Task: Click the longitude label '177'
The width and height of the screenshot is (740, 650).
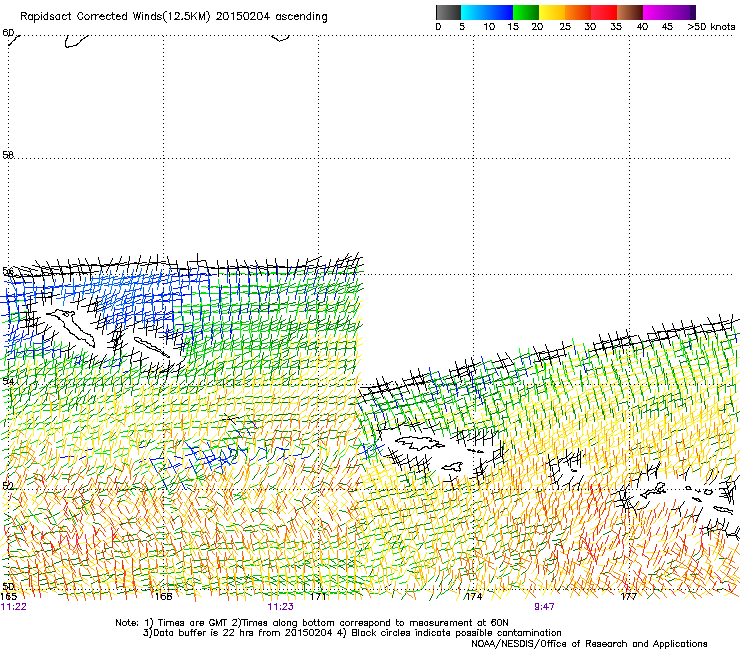Action: (629, 597)
